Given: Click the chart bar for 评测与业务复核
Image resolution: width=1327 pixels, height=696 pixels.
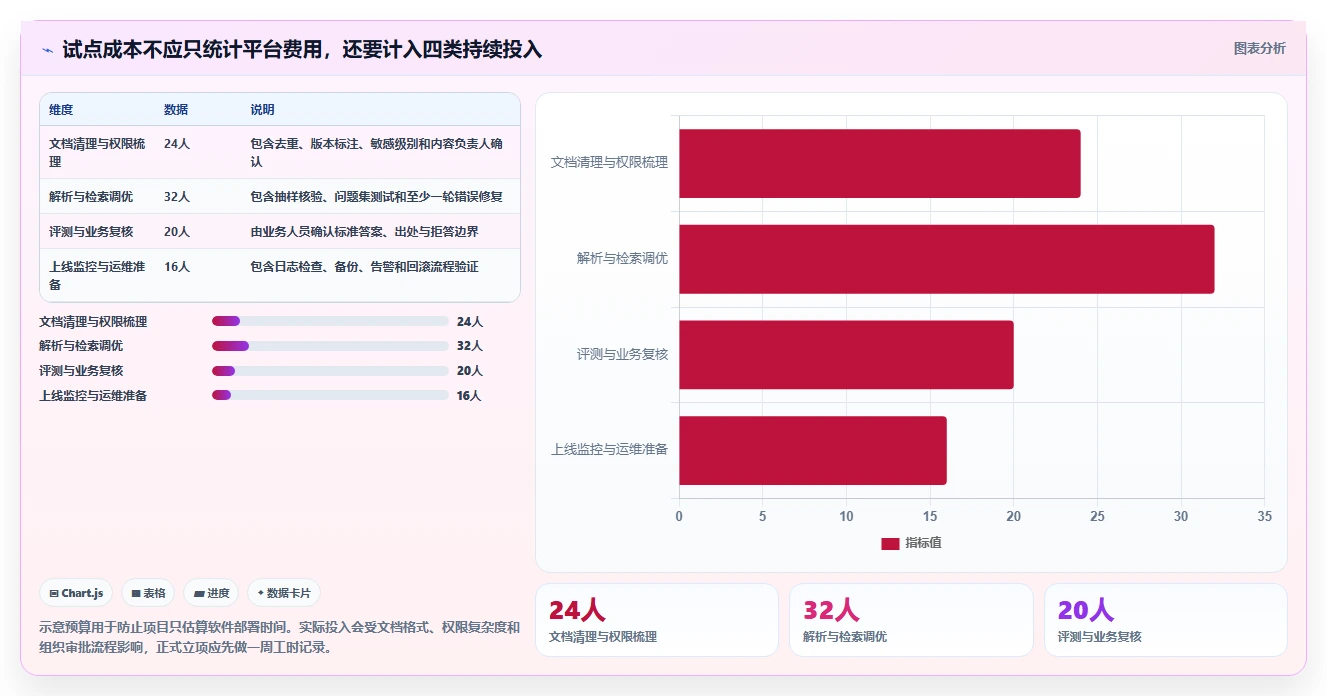Looking at the screenshot, I should point(847,355).
